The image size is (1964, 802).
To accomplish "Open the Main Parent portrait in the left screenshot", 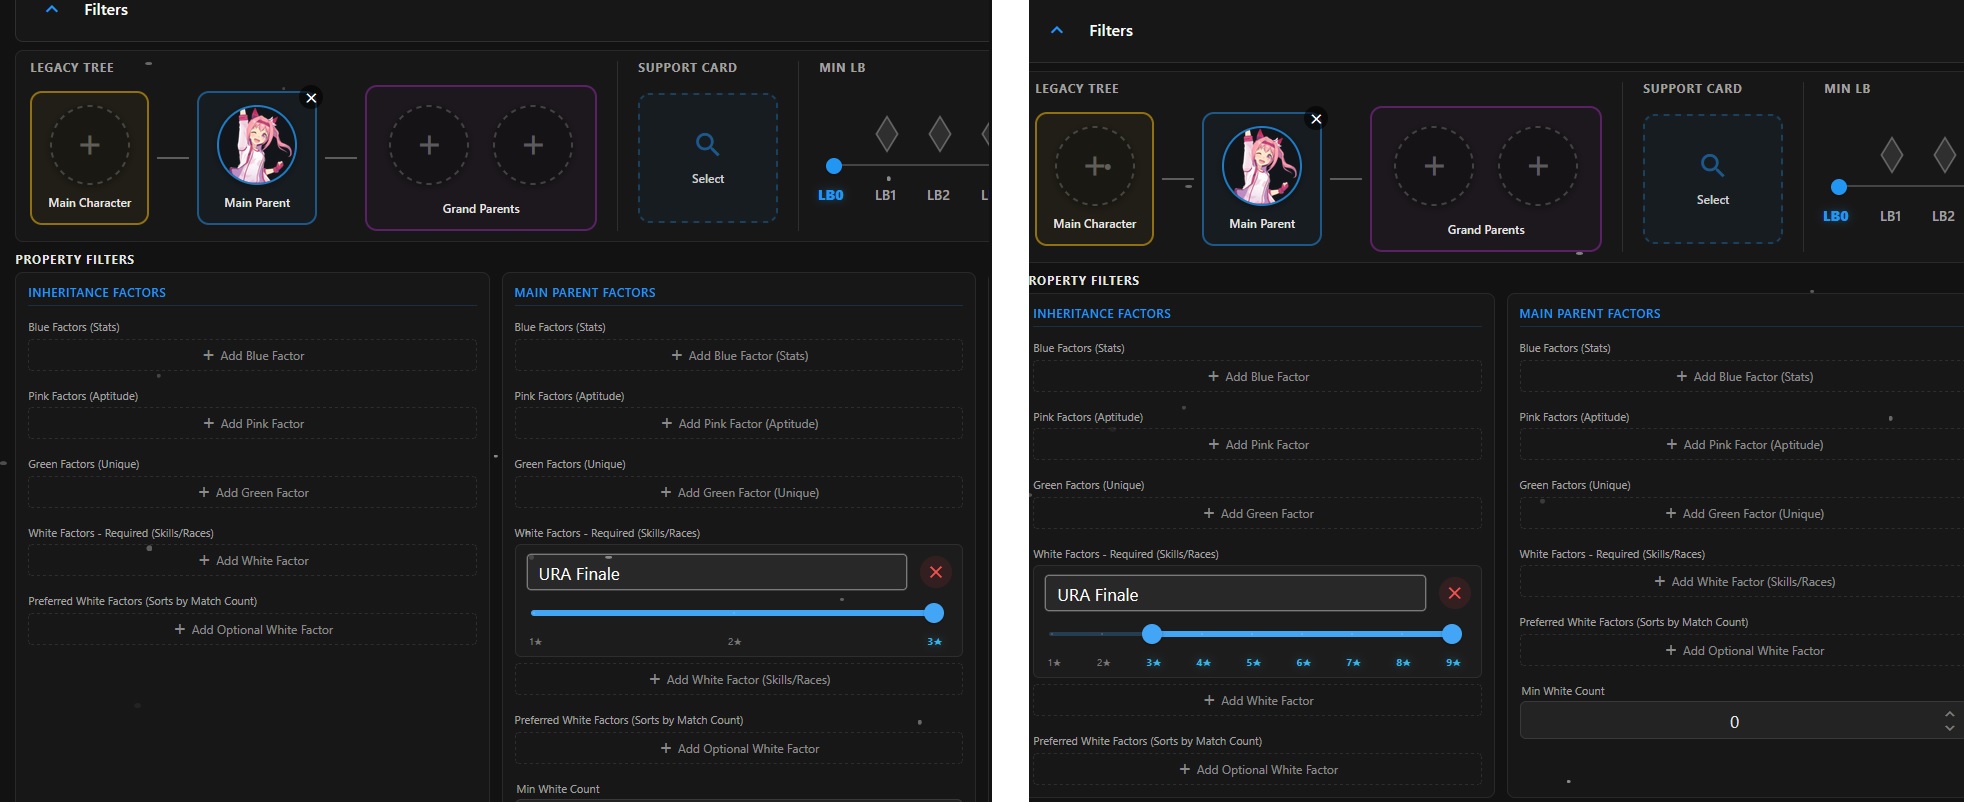I will 257,146.
